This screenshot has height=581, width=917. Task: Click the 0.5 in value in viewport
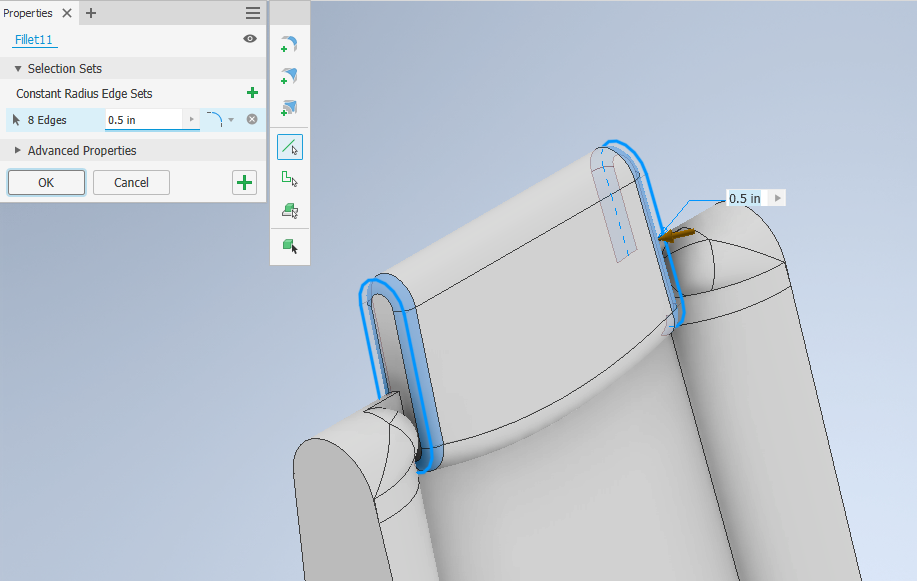[745, 198]
